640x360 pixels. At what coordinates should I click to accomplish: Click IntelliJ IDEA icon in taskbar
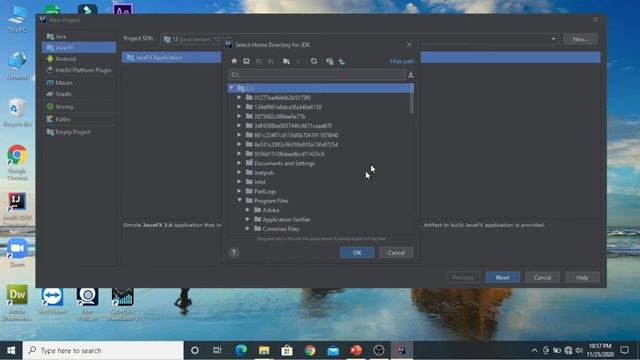402,350
